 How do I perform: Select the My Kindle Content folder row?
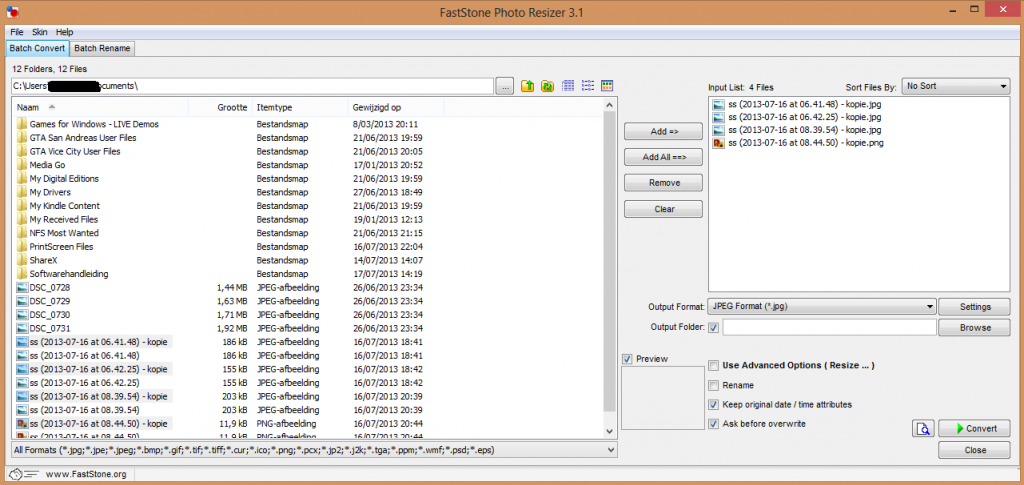[65, 206]
